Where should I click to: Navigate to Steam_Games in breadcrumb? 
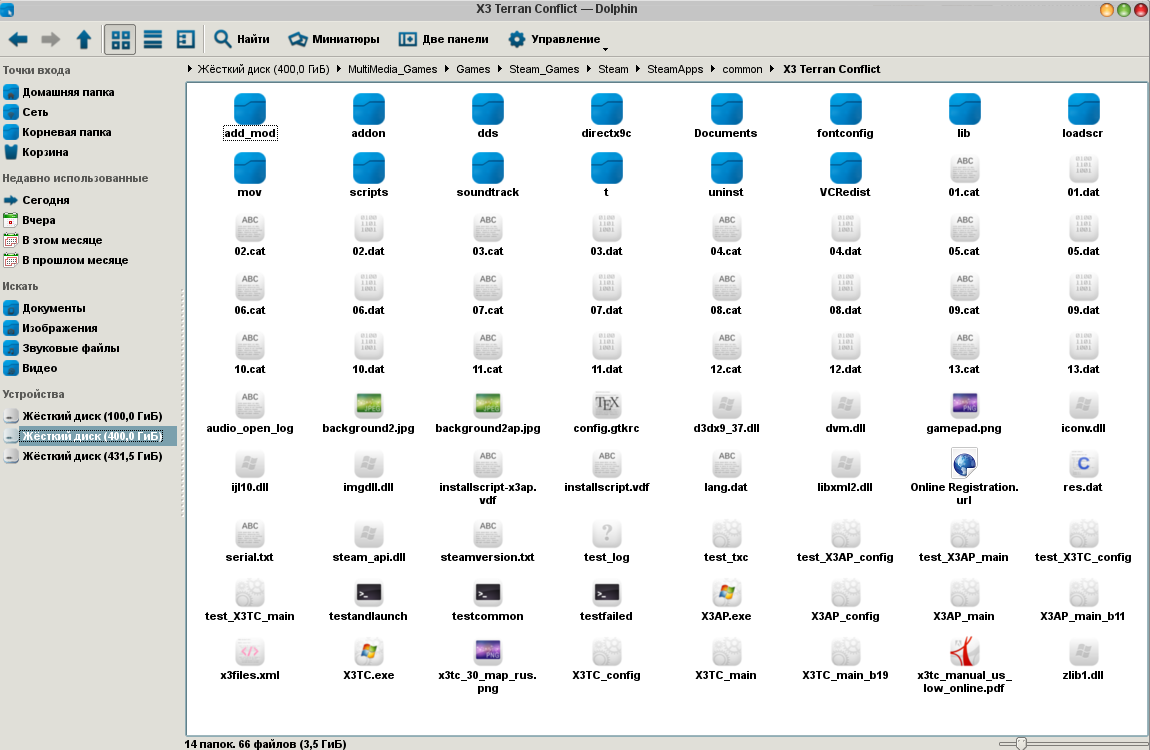(544, 69)
